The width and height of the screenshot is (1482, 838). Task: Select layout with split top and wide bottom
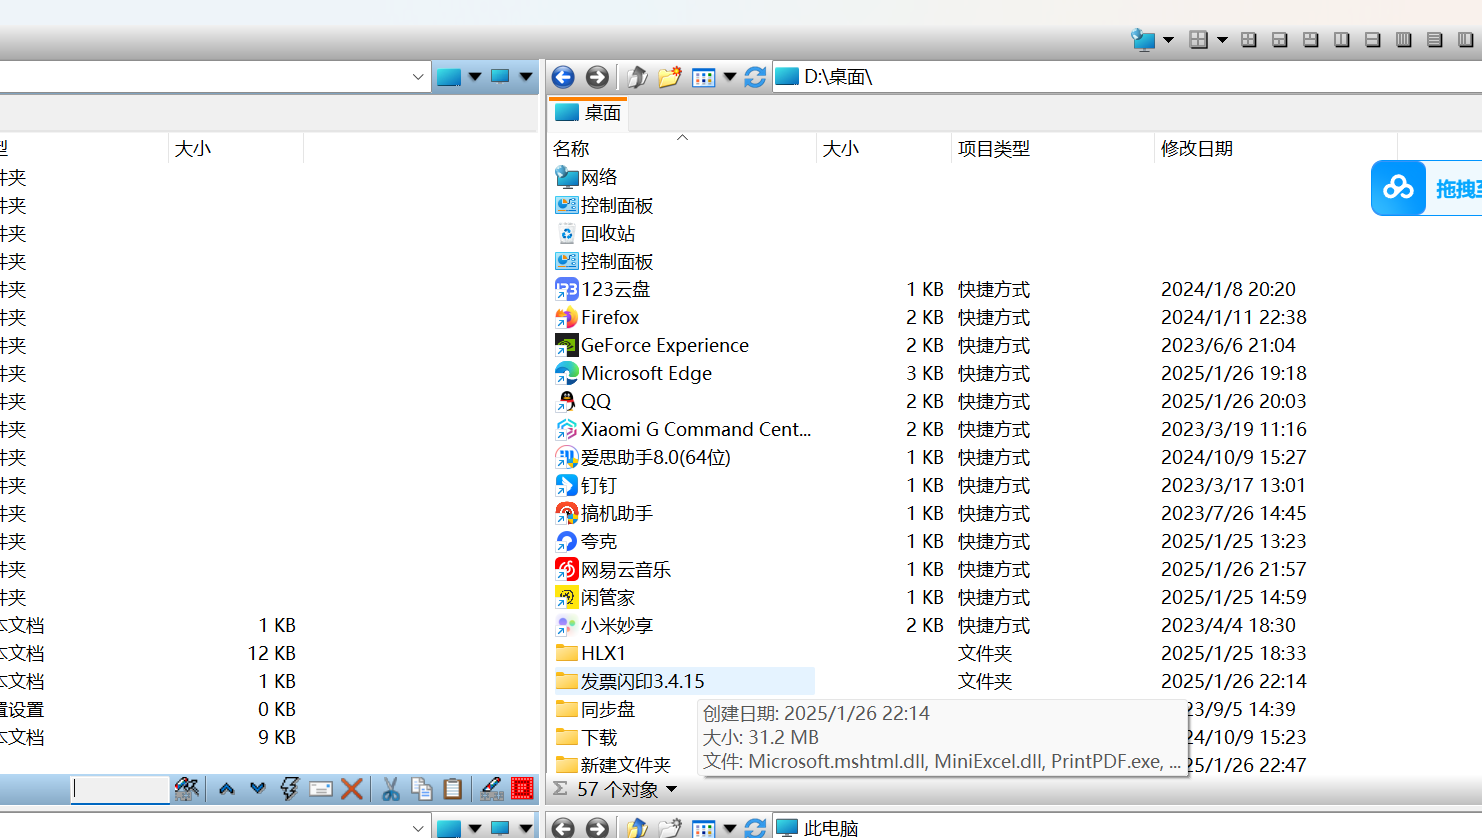(1311, 40)
